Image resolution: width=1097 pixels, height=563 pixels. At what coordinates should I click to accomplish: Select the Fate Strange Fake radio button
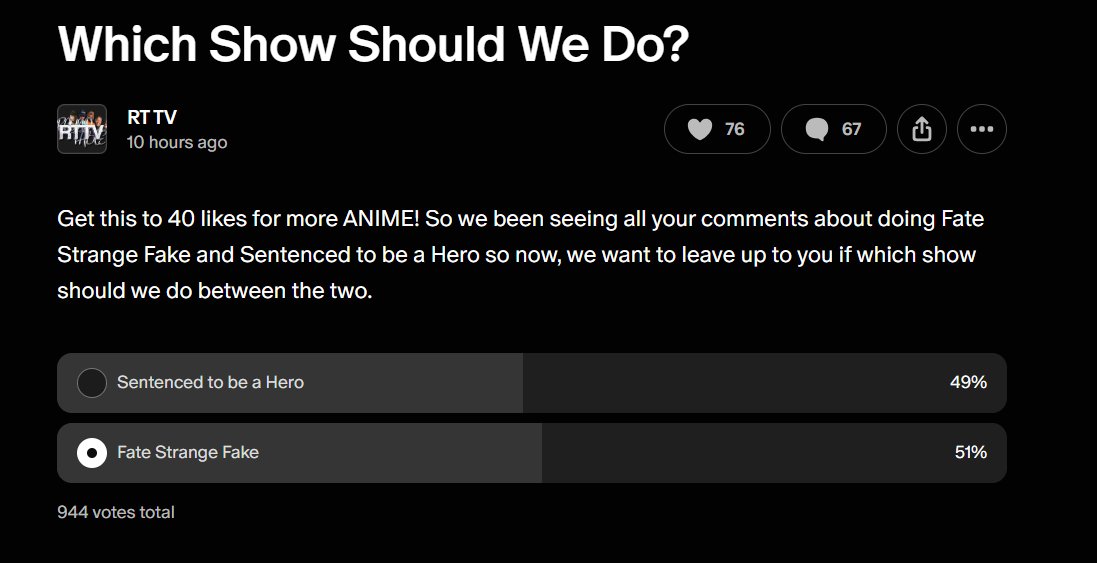pos(92,453)
